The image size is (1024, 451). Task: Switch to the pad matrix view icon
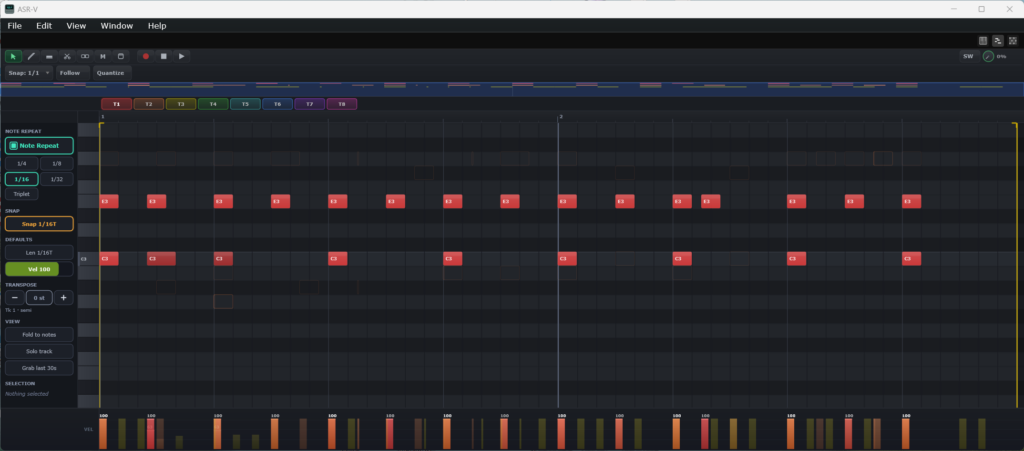(1013, 40)
